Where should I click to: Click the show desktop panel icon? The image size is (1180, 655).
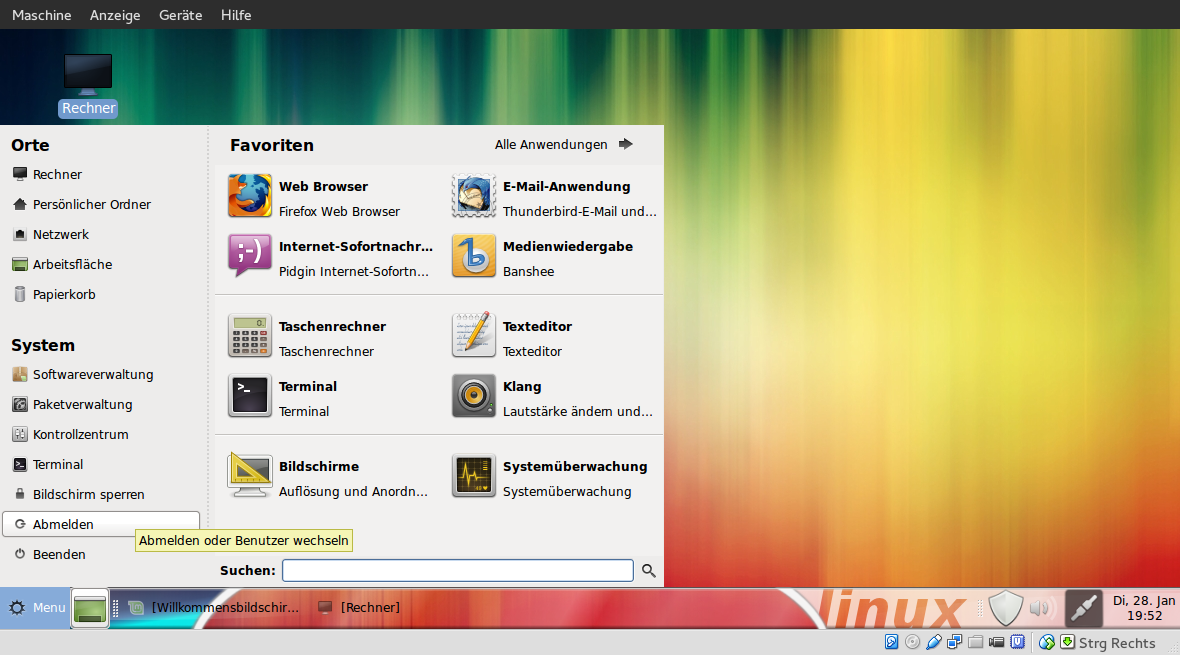pyautogui.click(x=90, y=608)
